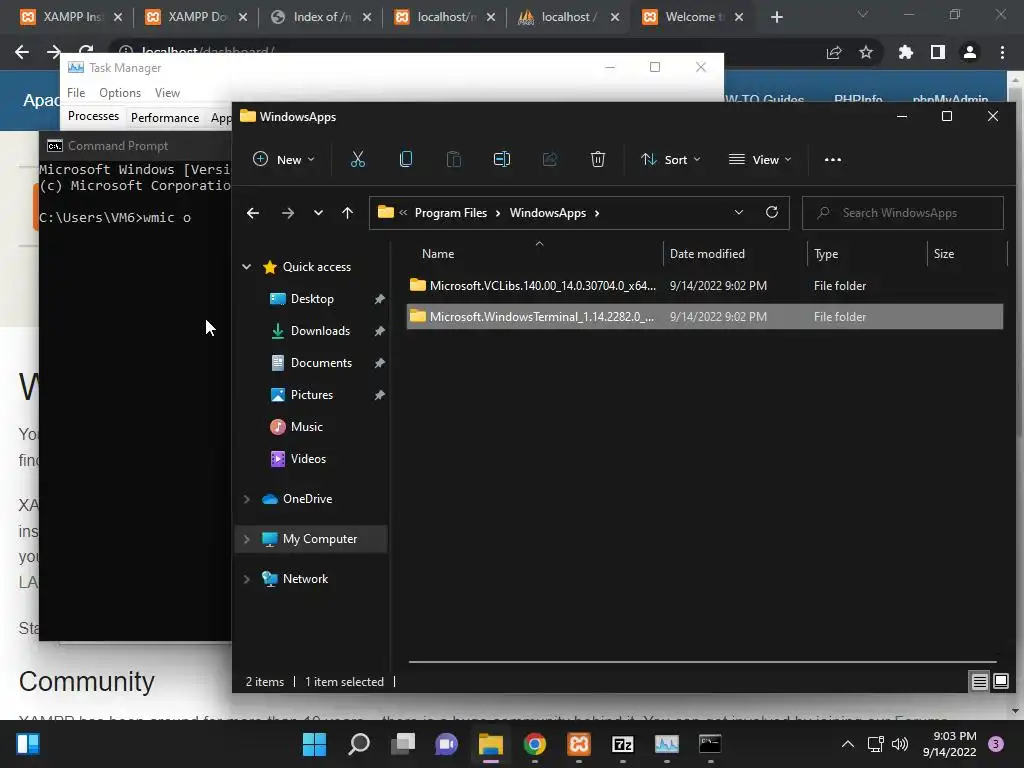
Task: Click the Paste clipboard icon in Explorer toolbar
Action: [x=453, y=159]
